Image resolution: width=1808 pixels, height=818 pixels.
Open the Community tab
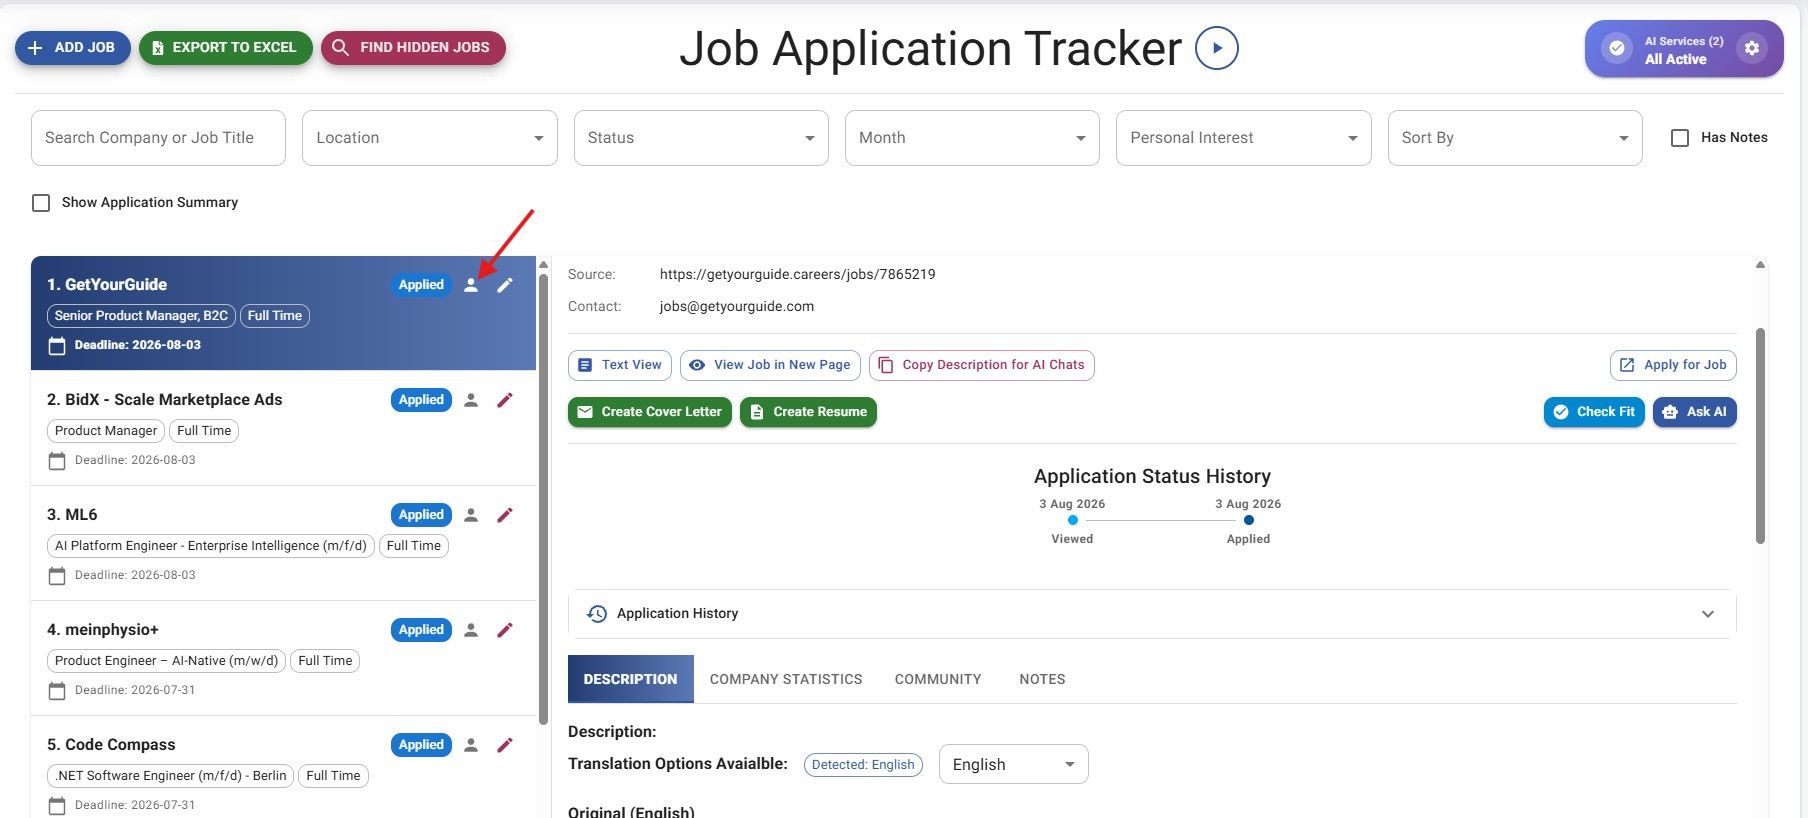point(938,679)
